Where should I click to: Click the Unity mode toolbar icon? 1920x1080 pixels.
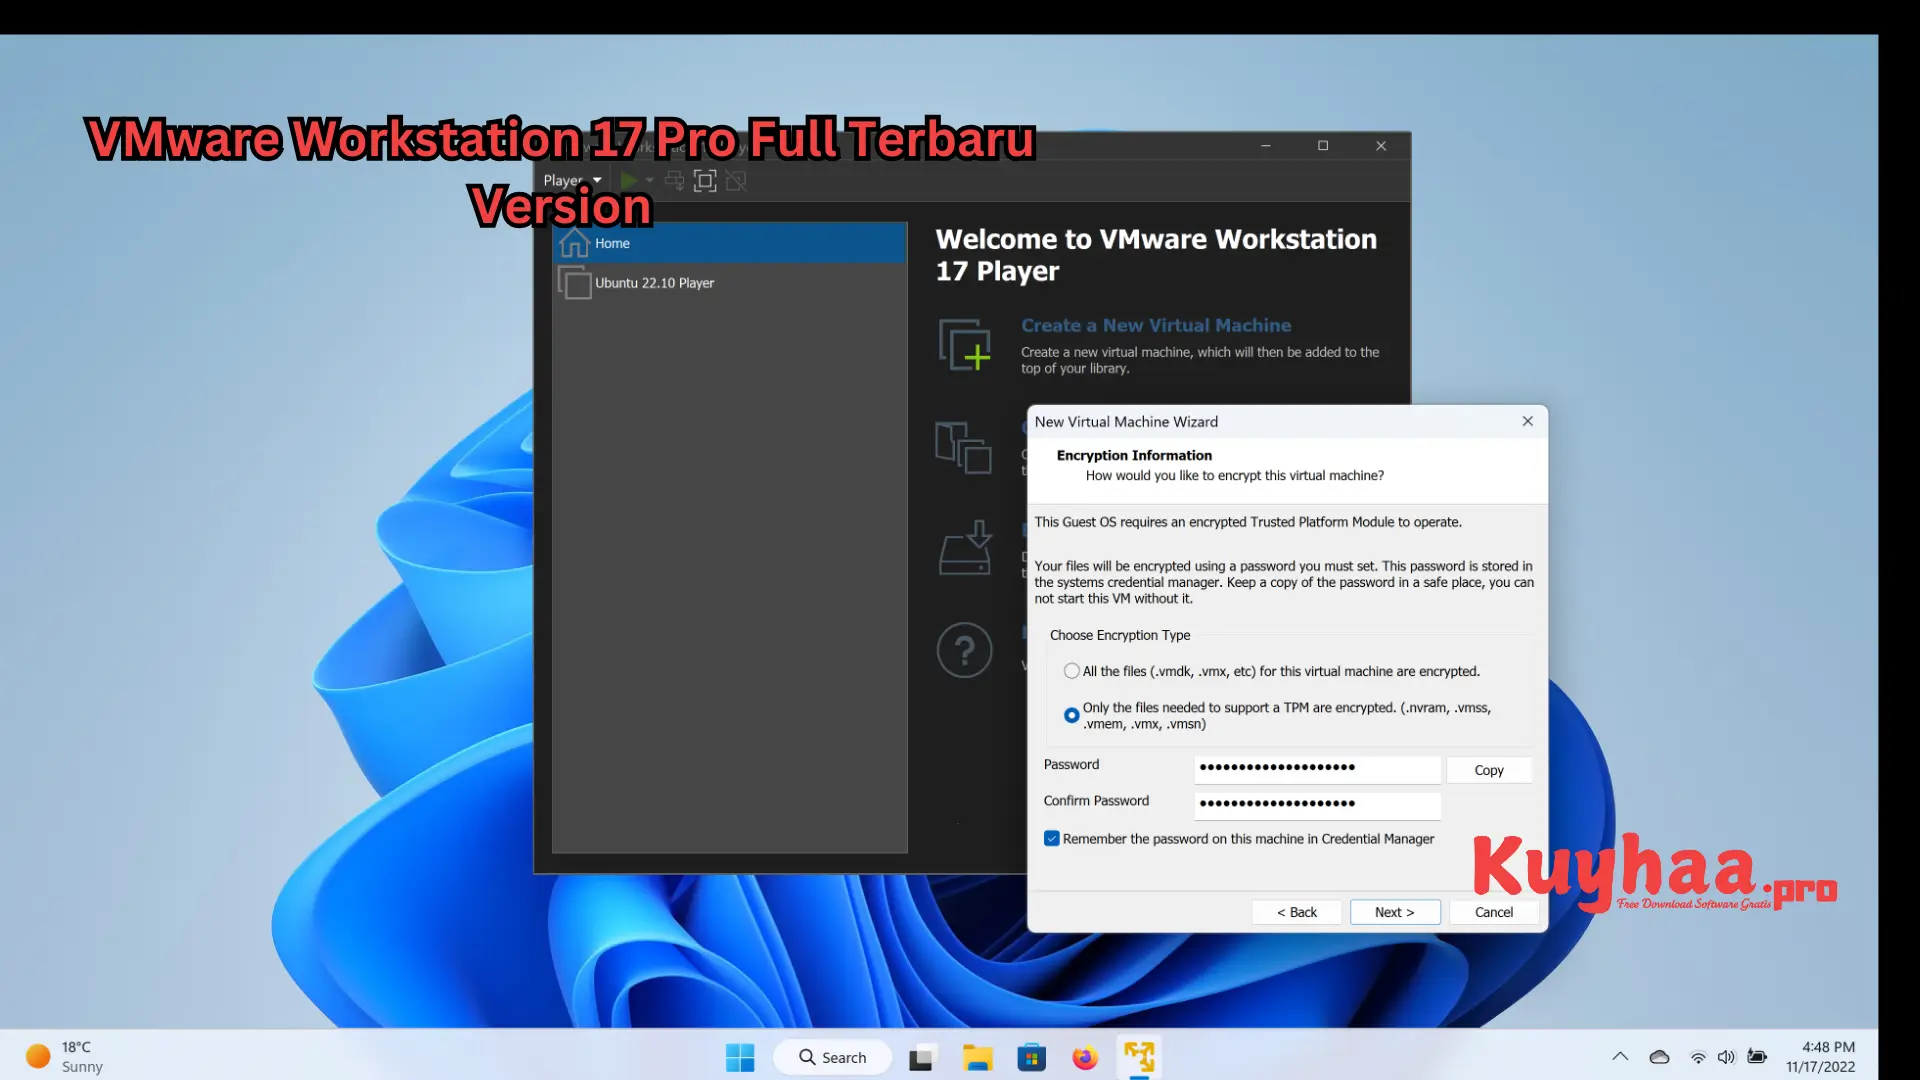(x=736, y=181)
